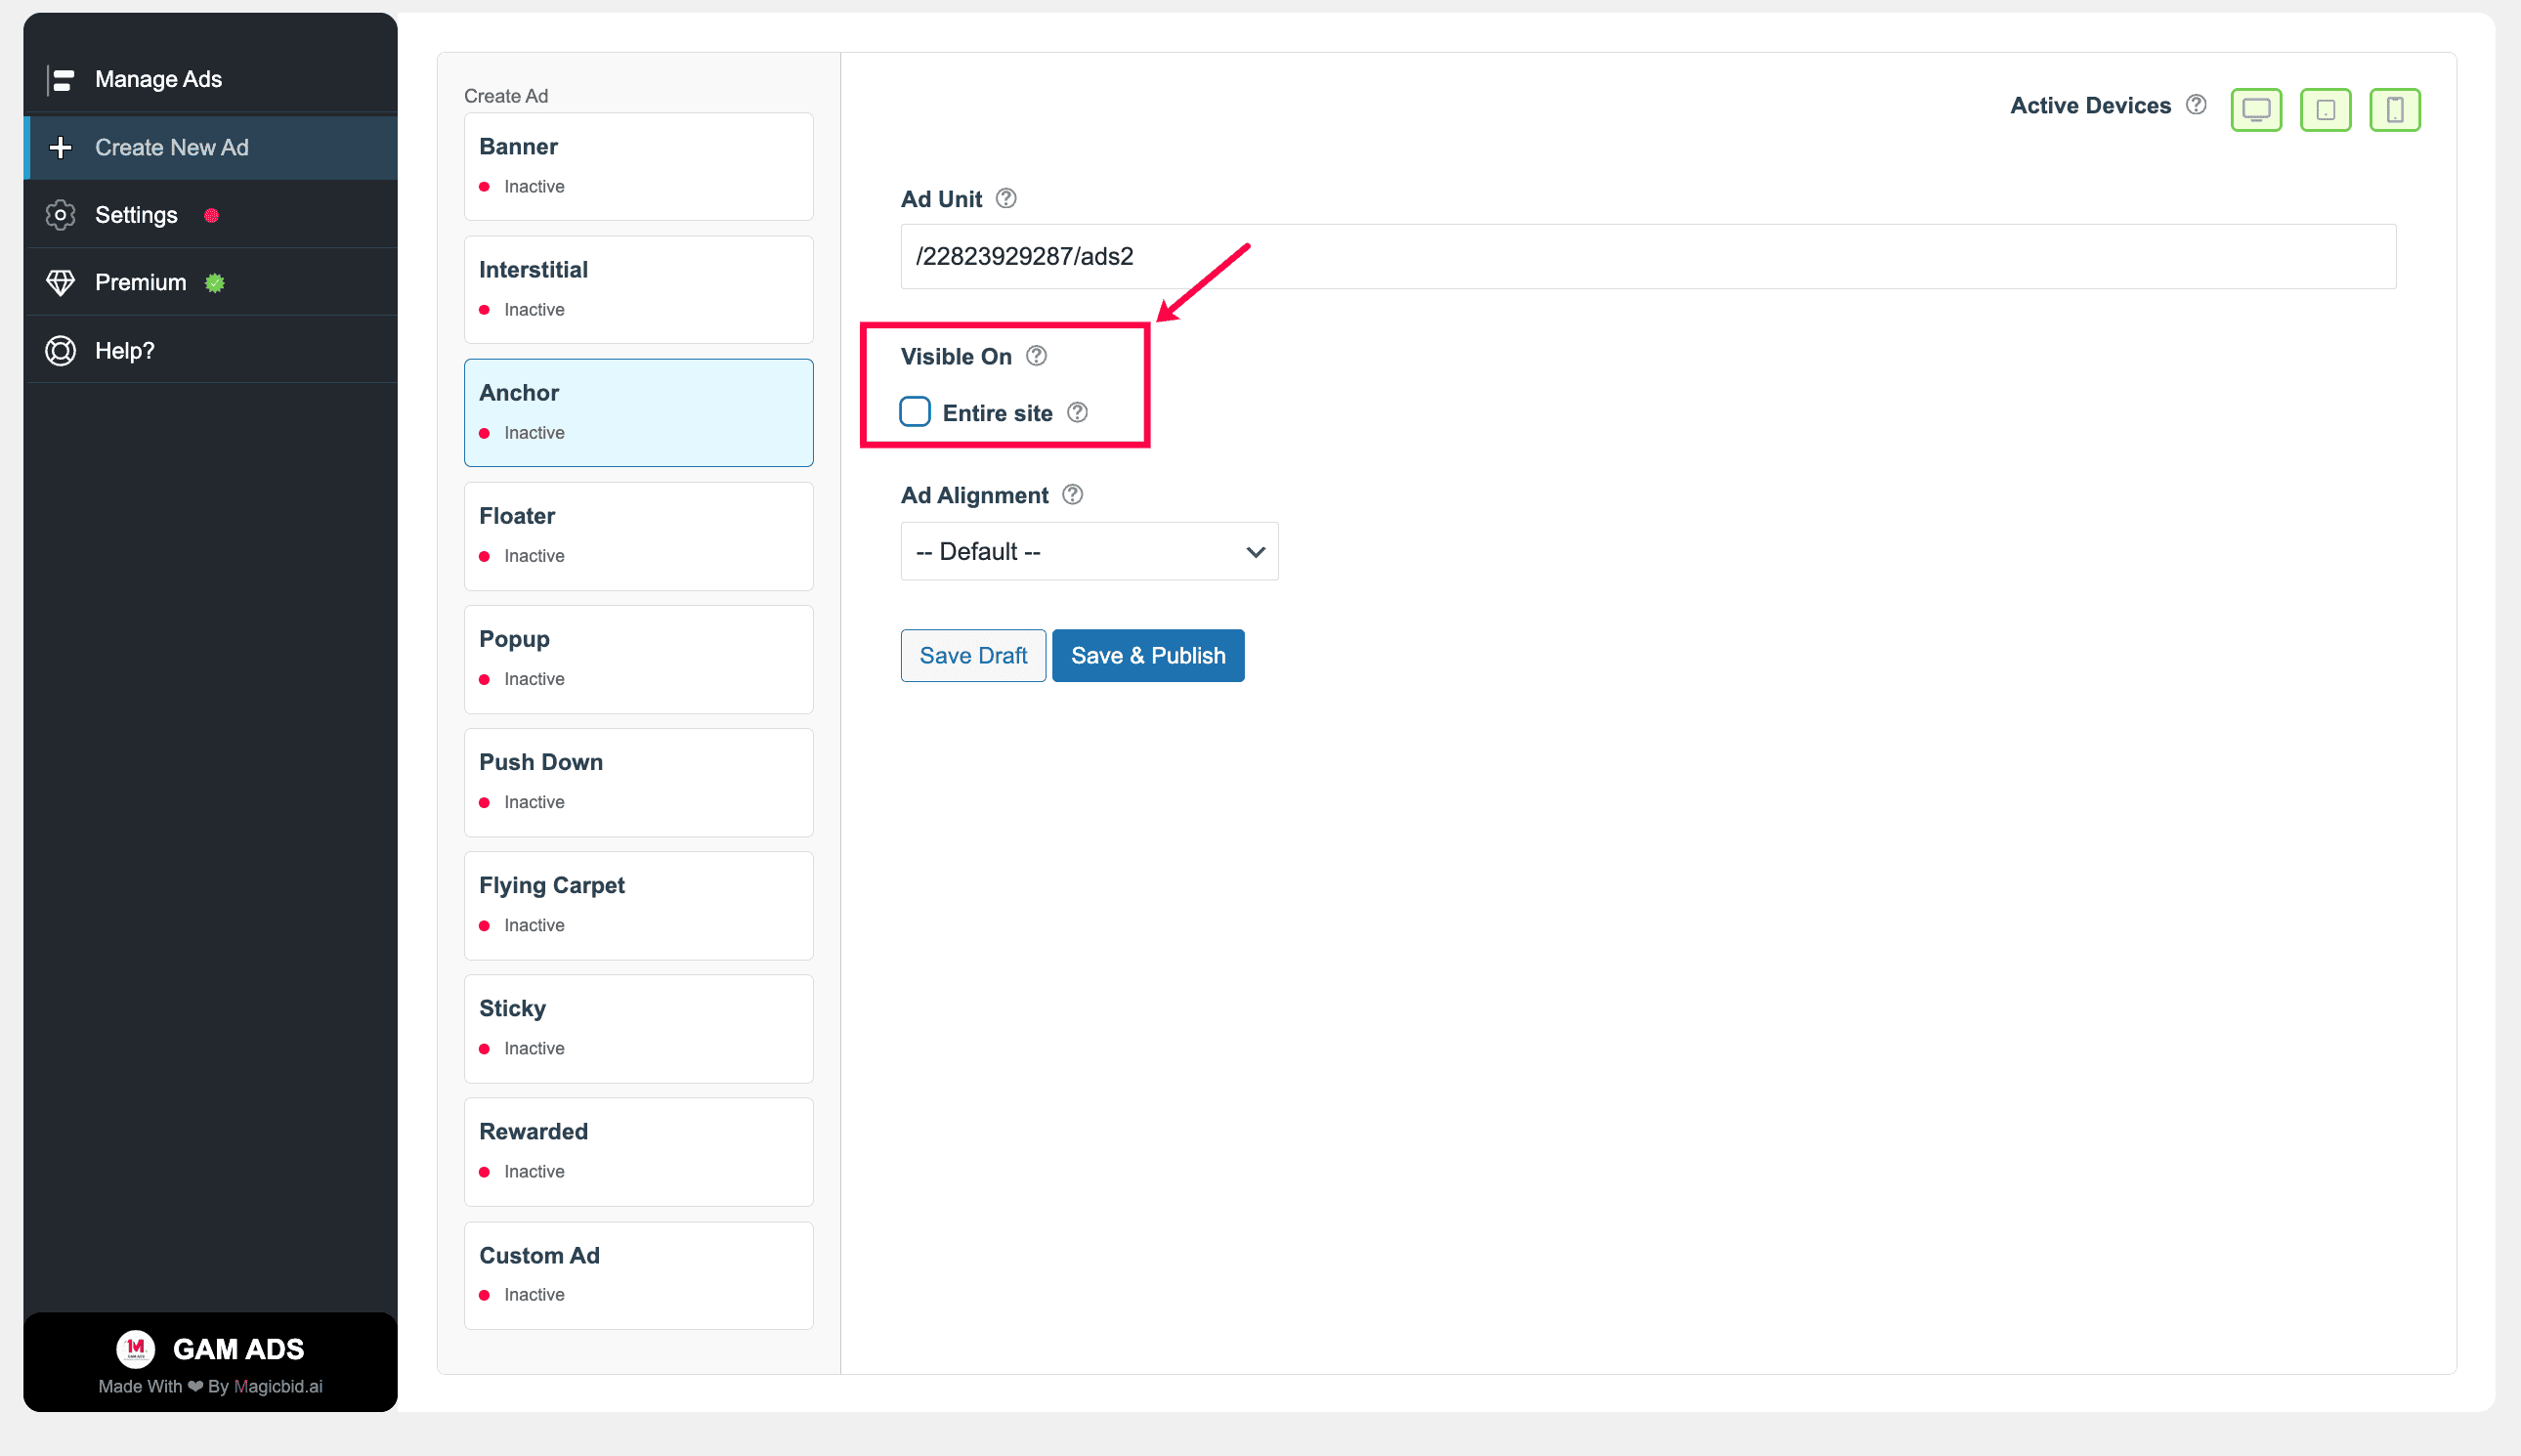2521x1456 pixels.
Task: Select the Push Down ad type card
Action: (x=638, y=782)
